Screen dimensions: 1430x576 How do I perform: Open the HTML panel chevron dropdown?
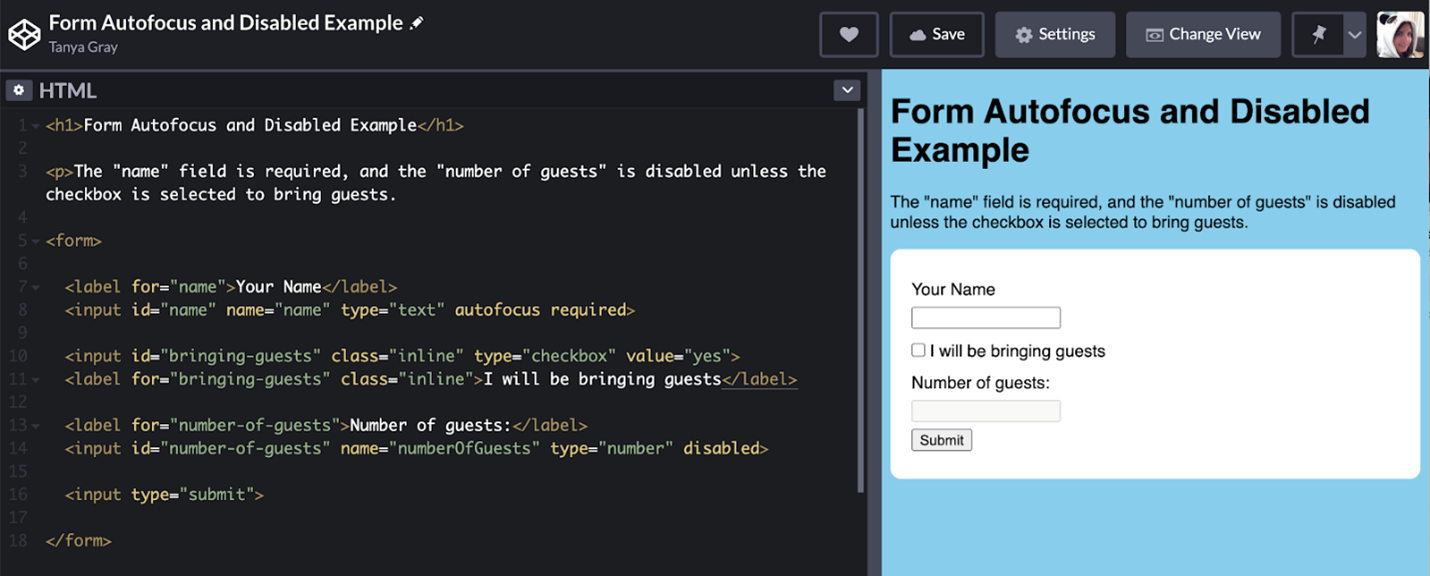point(847,91)
